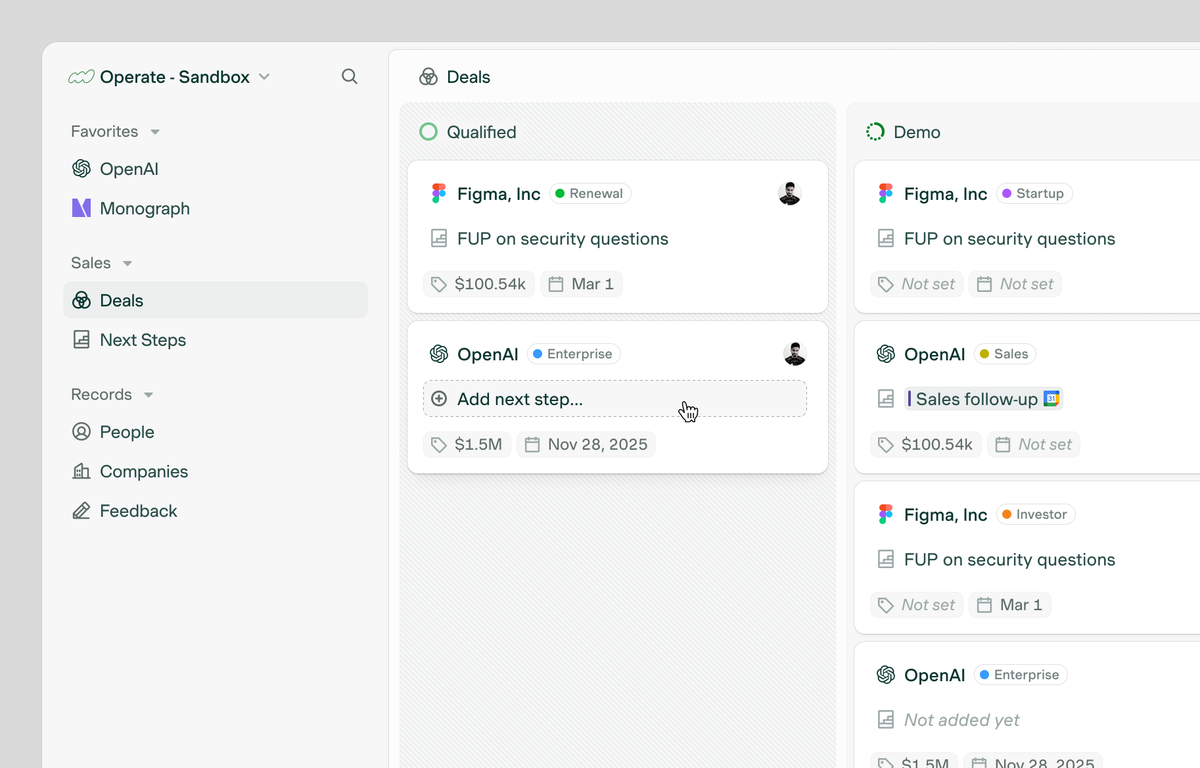Open OpenAI company name in Qualified card
Screen dimensions: 1200x768
[x=488, y=354]
